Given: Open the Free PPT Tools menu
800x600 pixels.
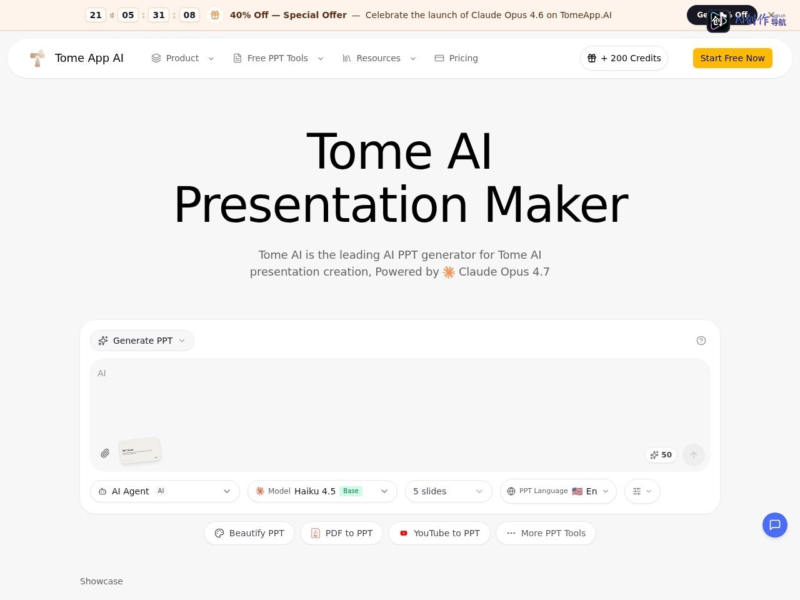Looking at the screenshot, I should [278, 58].
